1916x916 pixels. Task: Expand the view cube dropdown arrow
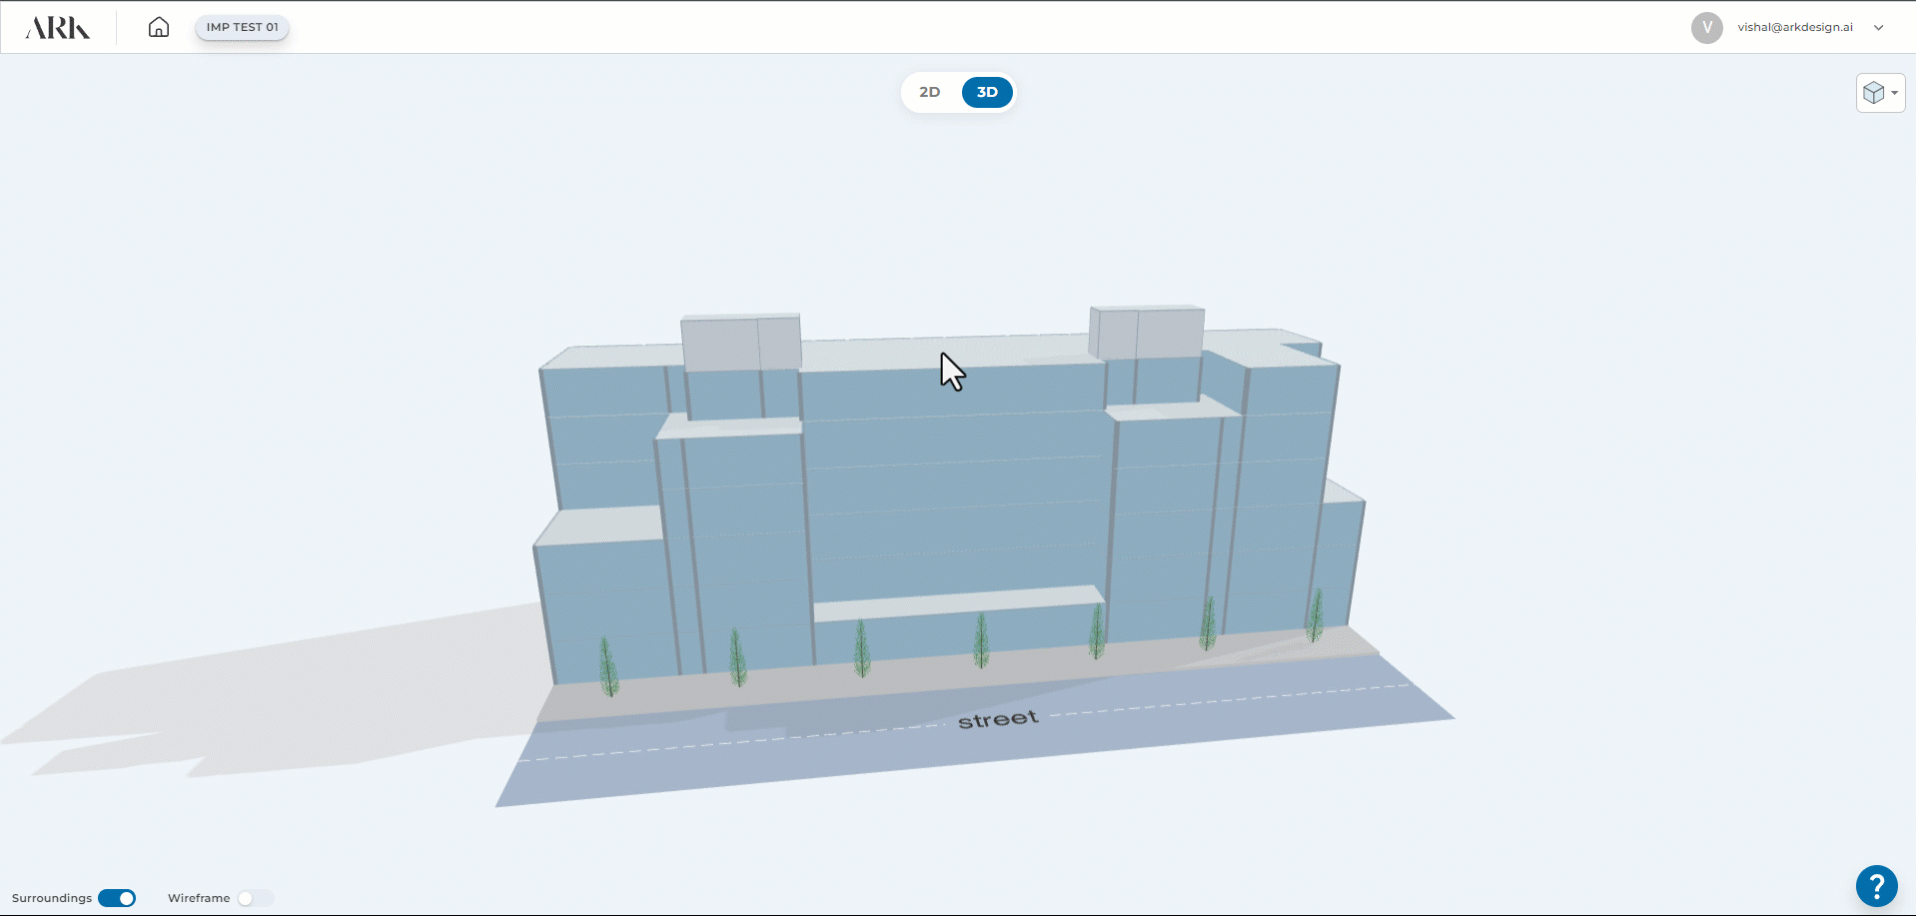tap(1895, 93)
